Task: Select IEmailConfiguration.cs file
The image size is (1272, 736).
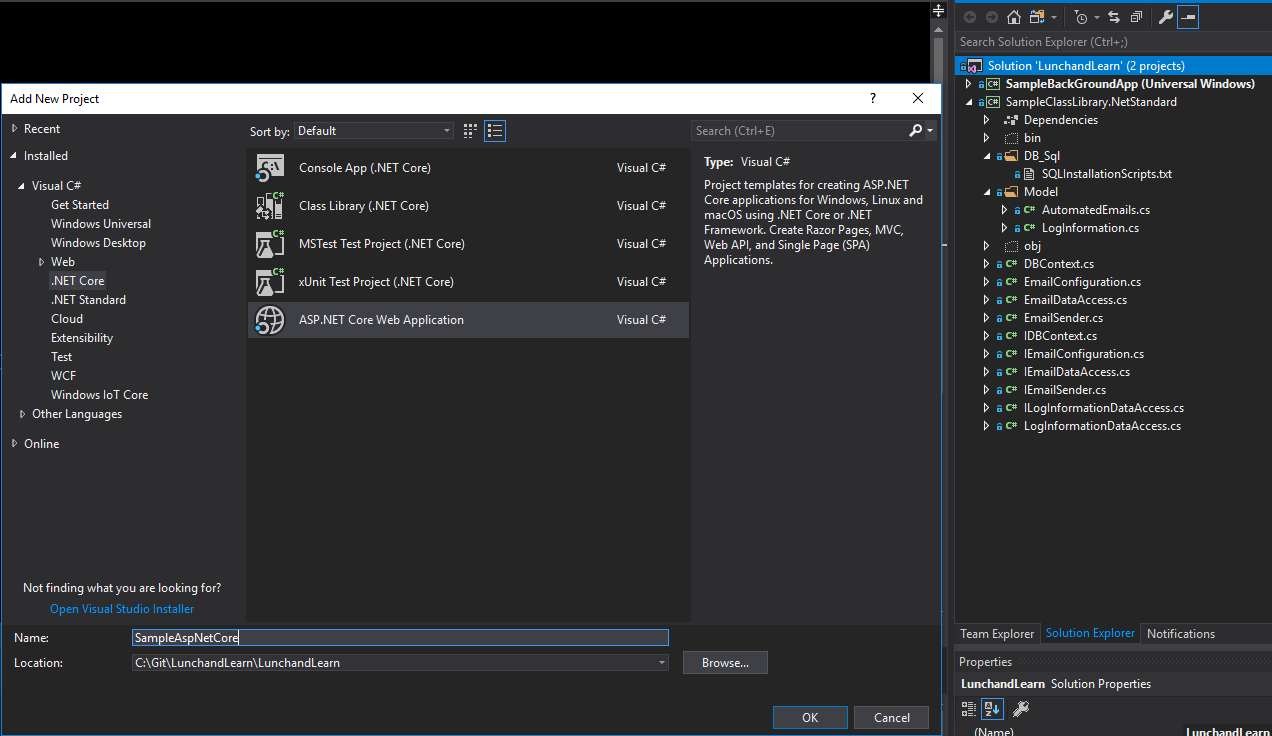Action: click(1083, 354)
